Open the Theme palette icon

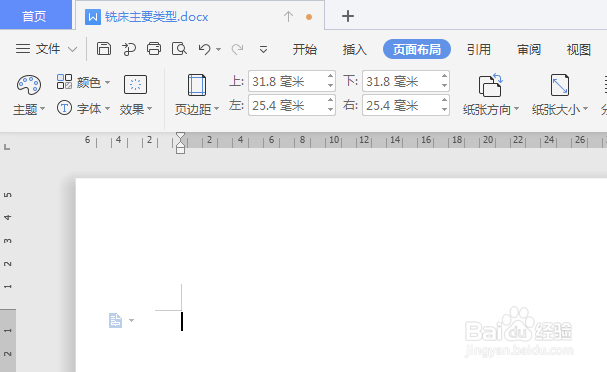point(29,85)
